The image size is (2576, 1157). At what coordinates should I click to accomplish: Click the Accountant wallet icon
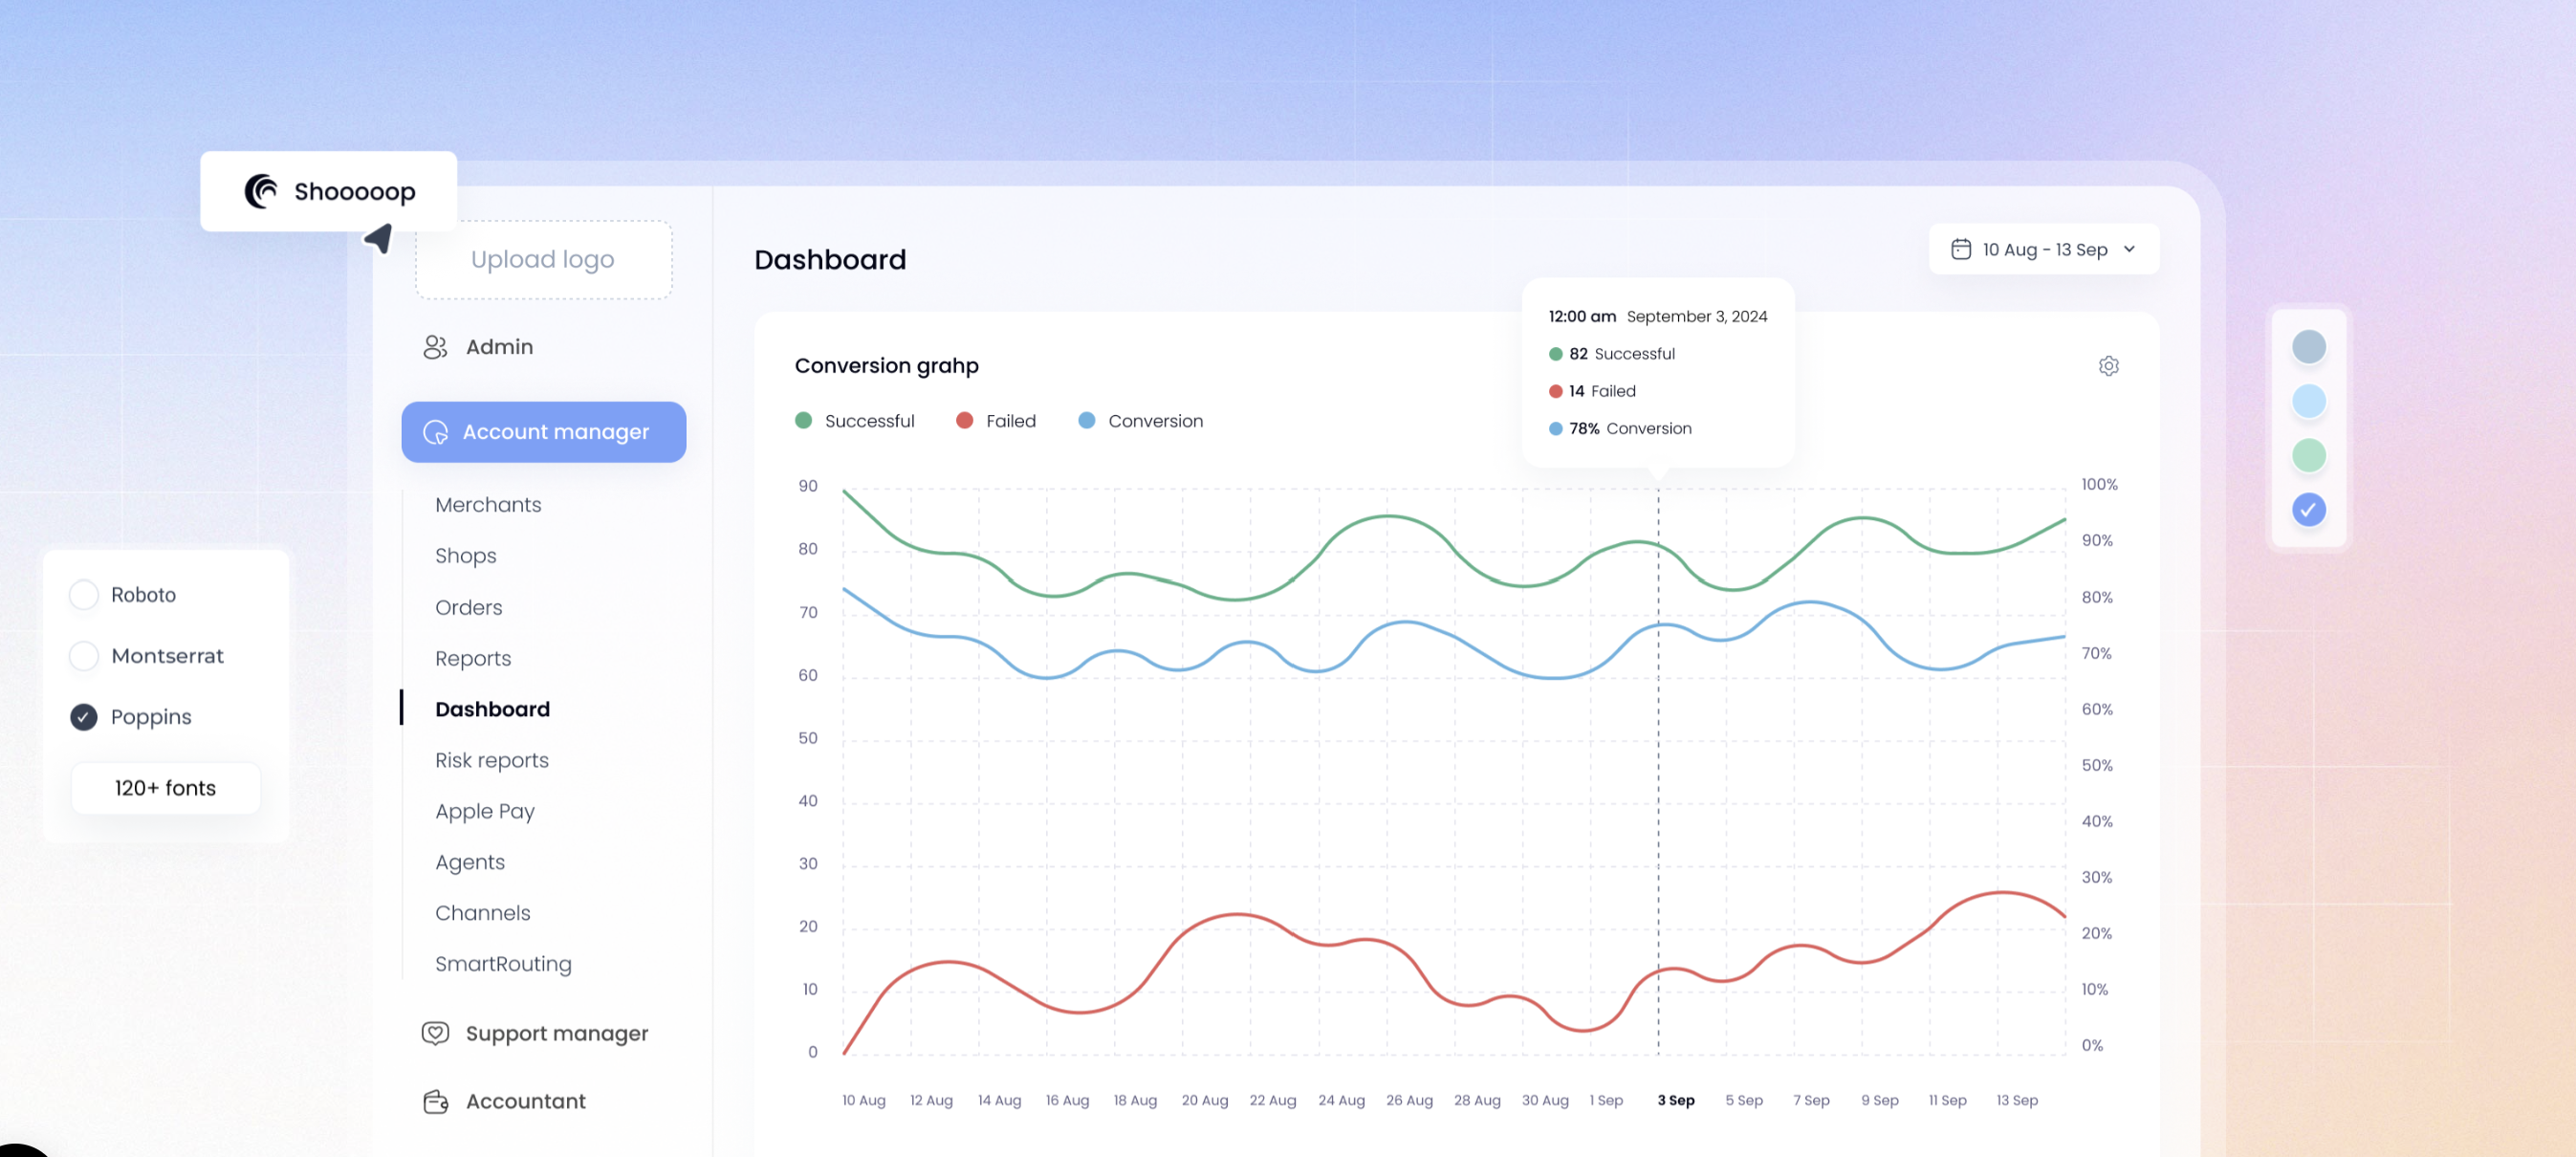[435, 1101]
